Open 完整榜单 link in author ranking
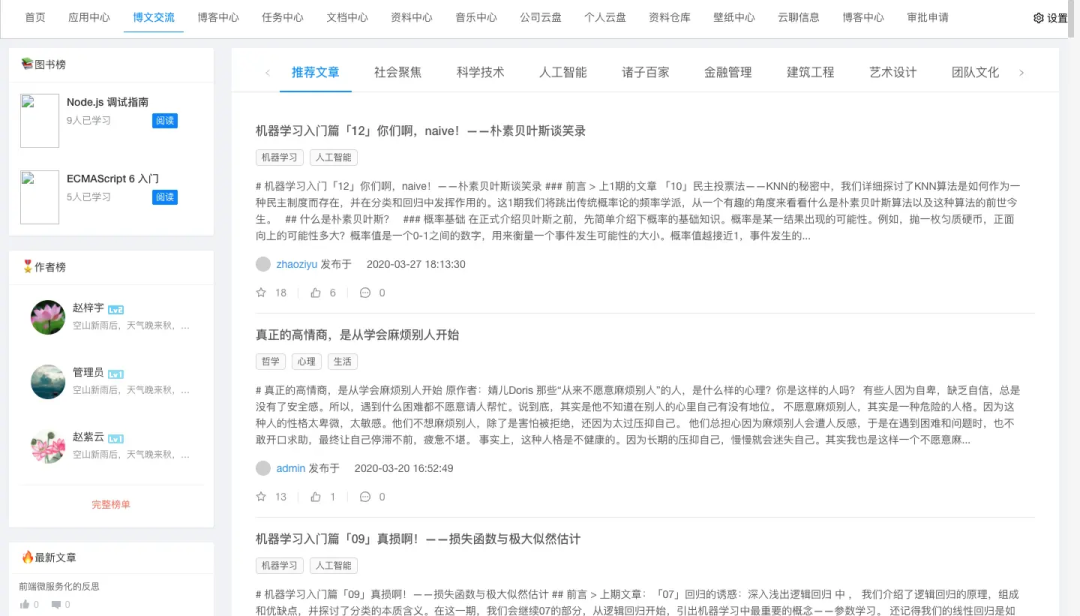1080x616 pixels. [x=111, y=505]
